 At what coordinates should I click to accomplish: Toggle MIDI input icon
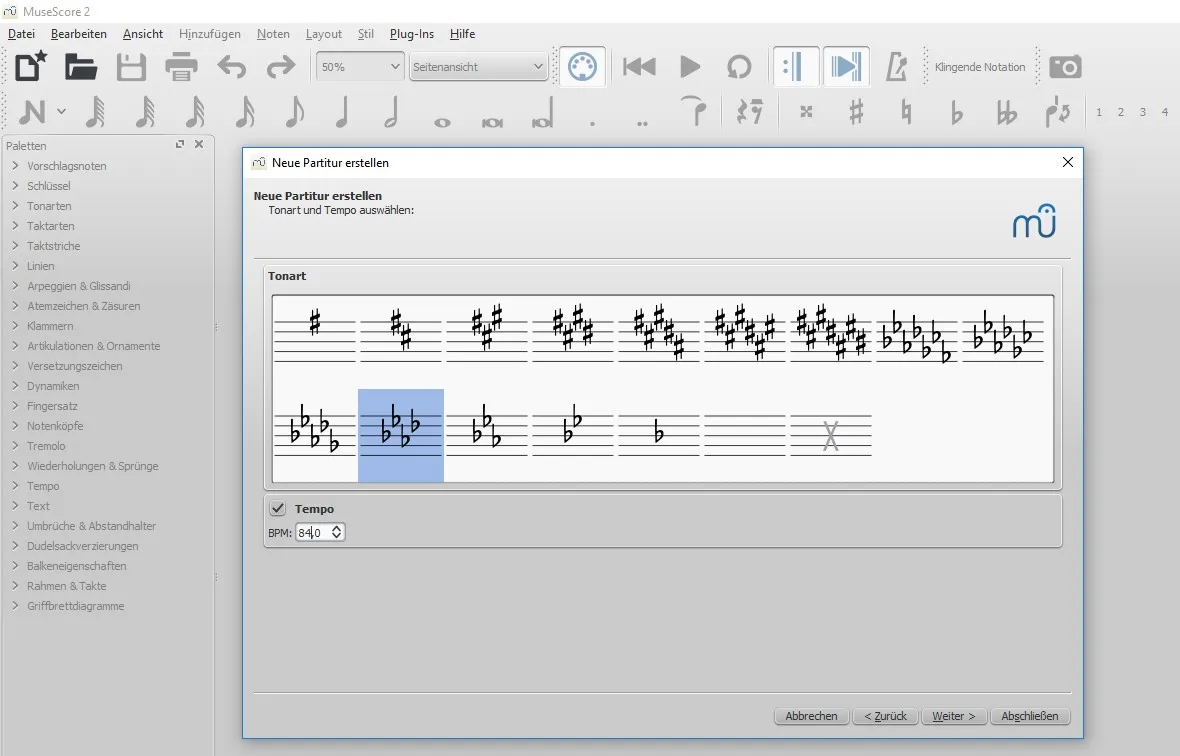582,67
